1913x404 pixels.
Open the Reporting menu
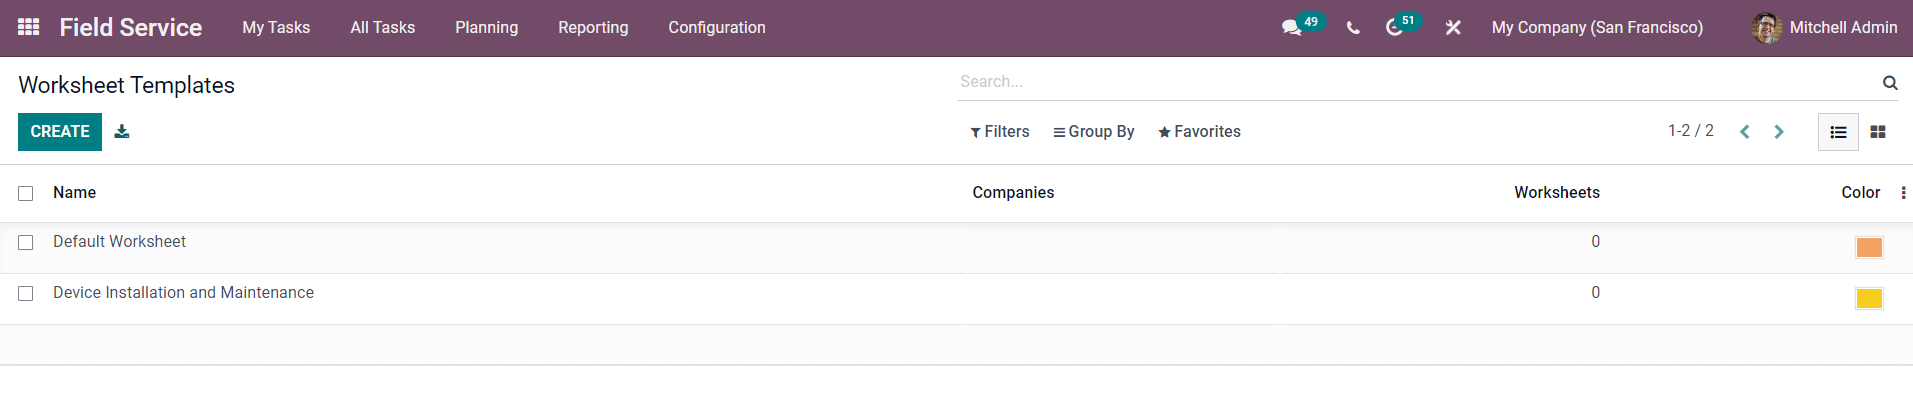click(593, 28)
